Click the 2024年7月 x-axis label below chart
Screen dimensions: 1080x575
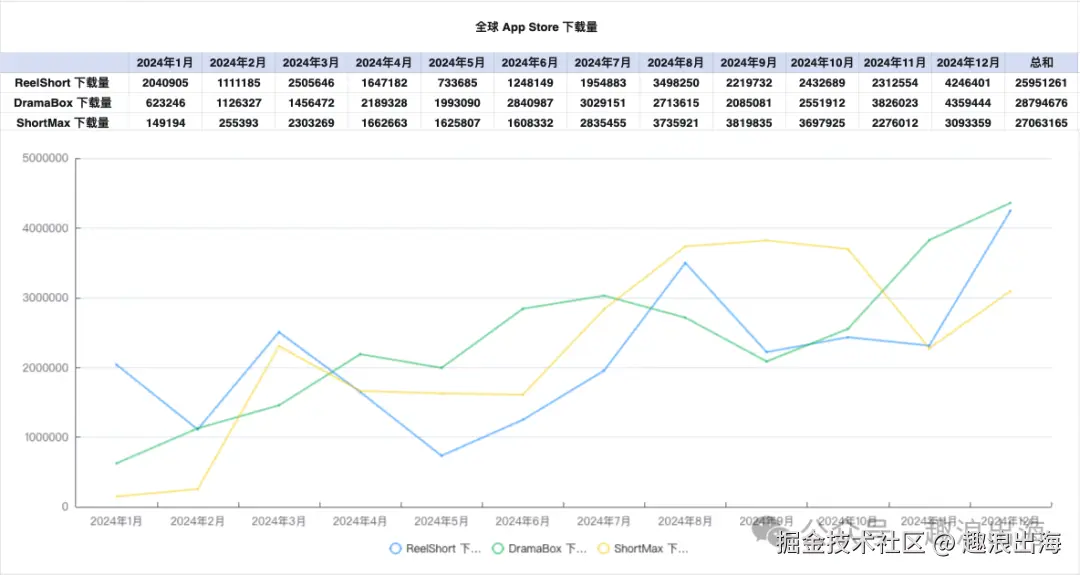604,521
